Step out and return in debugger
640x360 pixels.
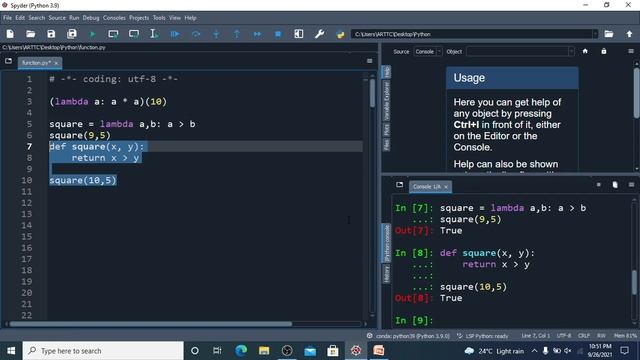point(237,34)
